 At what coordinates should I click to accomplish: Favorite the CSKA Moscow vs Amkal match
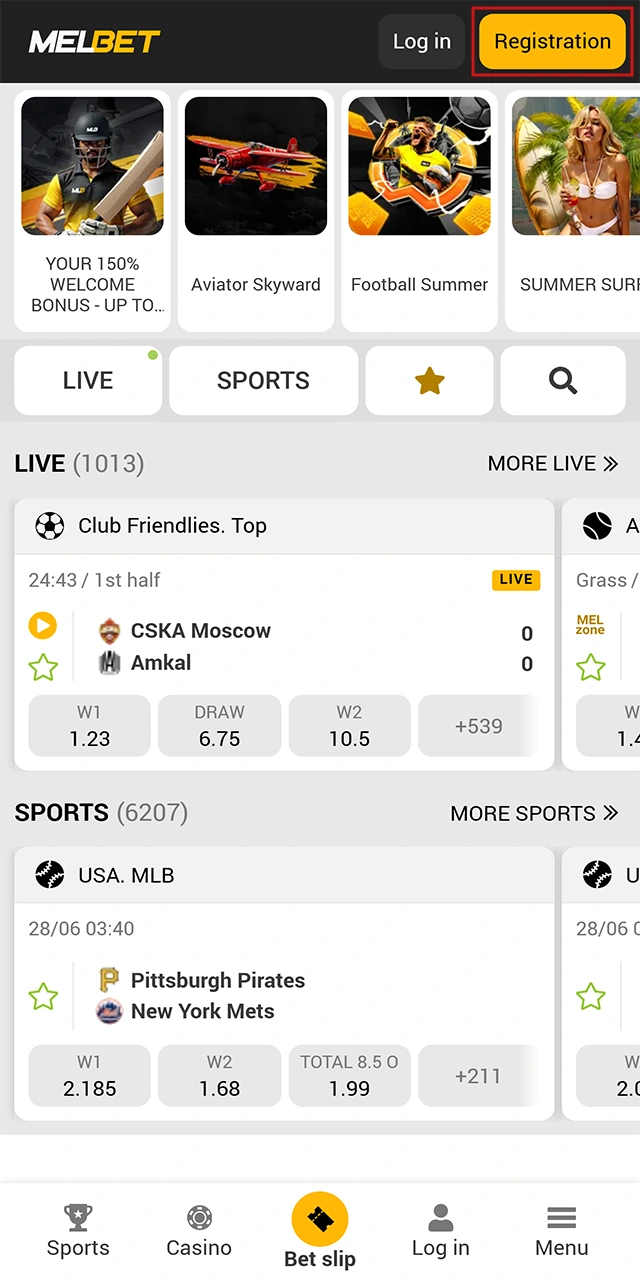(43, 667)
